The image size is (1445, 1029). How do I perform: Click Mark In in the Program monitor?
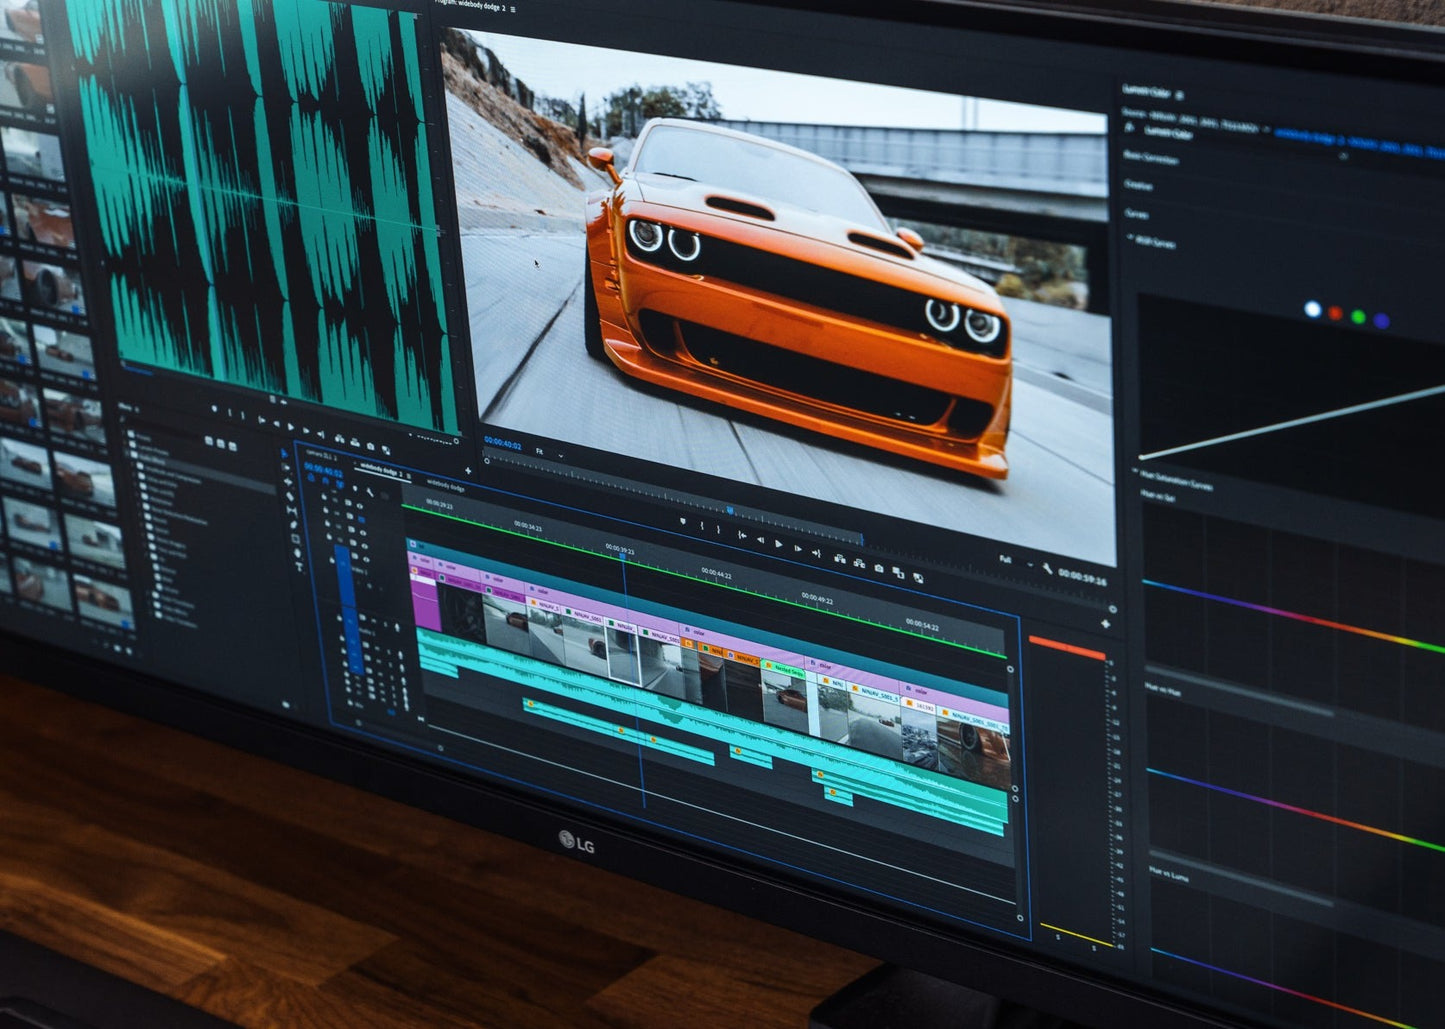coord(701,526)
